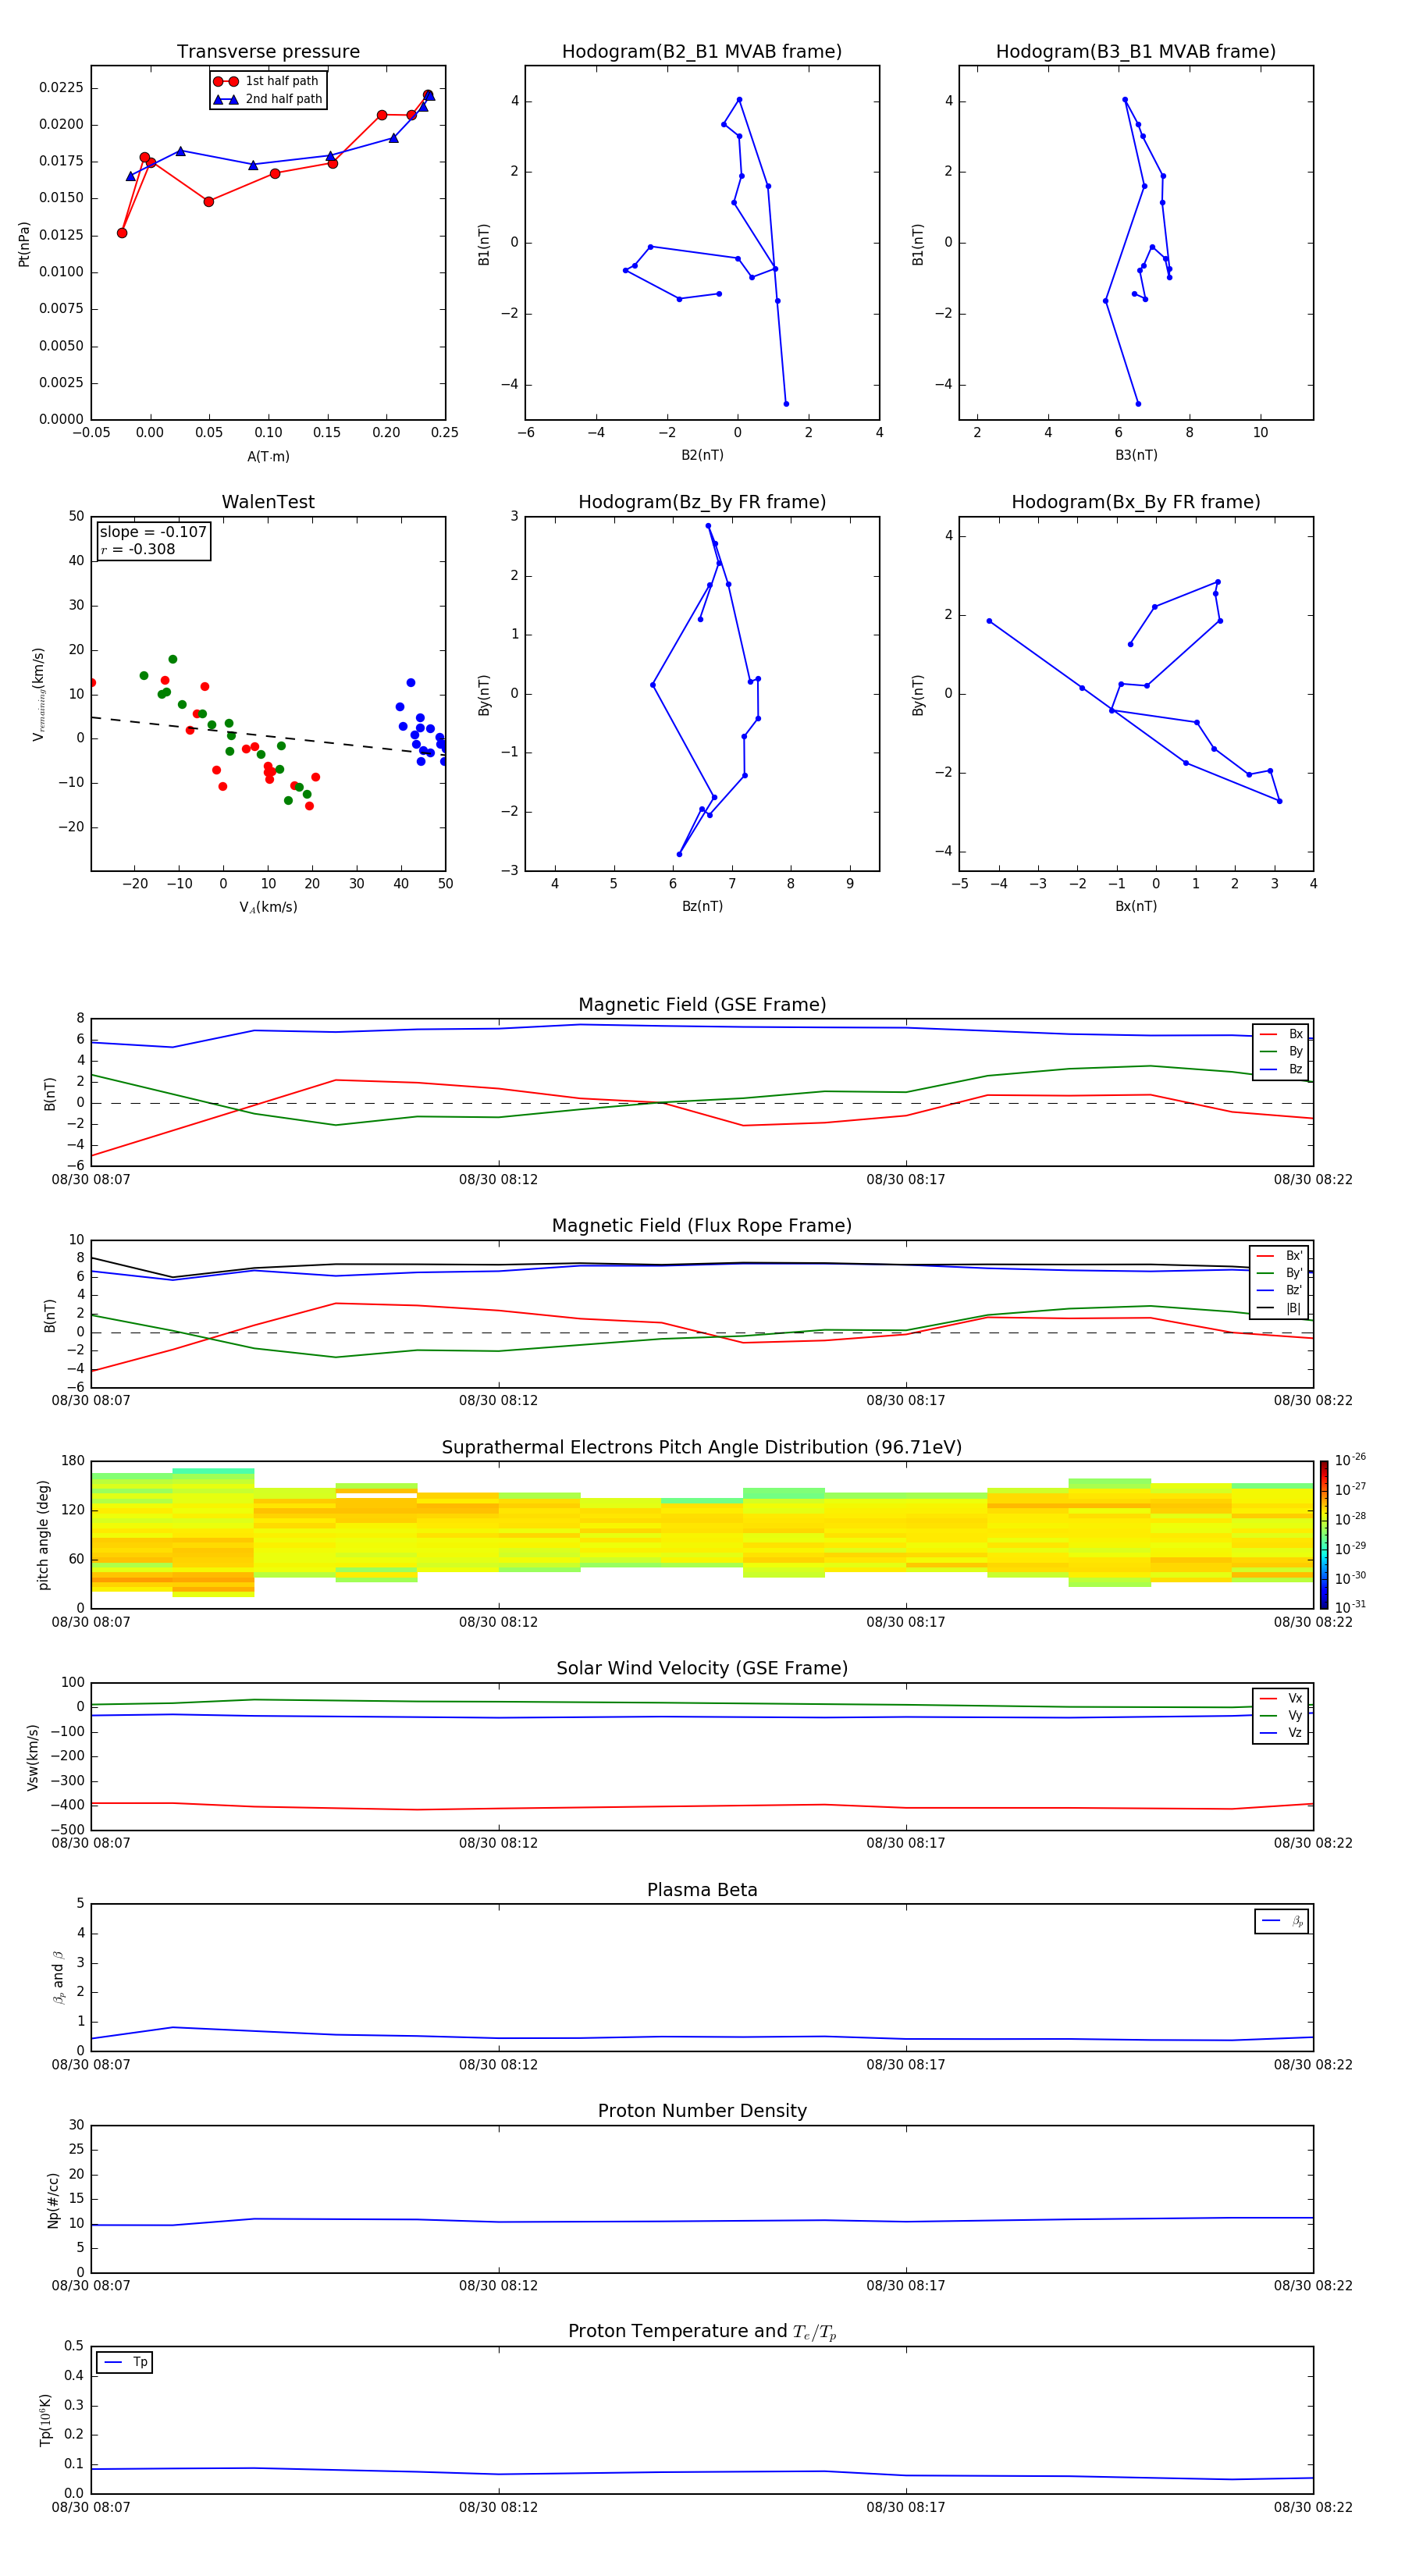The height and width of the screenshot is (2576, 1405).
Task: Click 'Bz' in GSE magnetic field legend
Action: point(1282,1069)
